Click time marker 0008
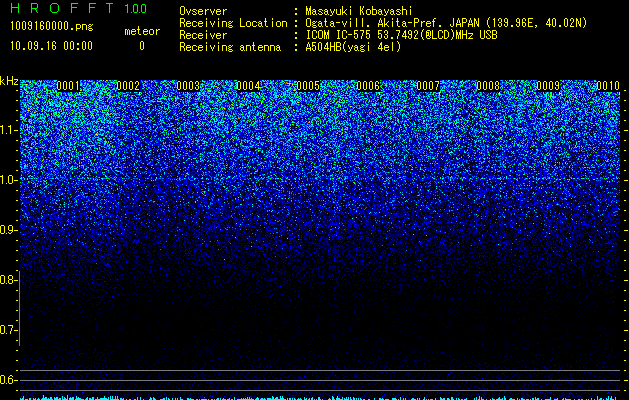 point(488,86)
